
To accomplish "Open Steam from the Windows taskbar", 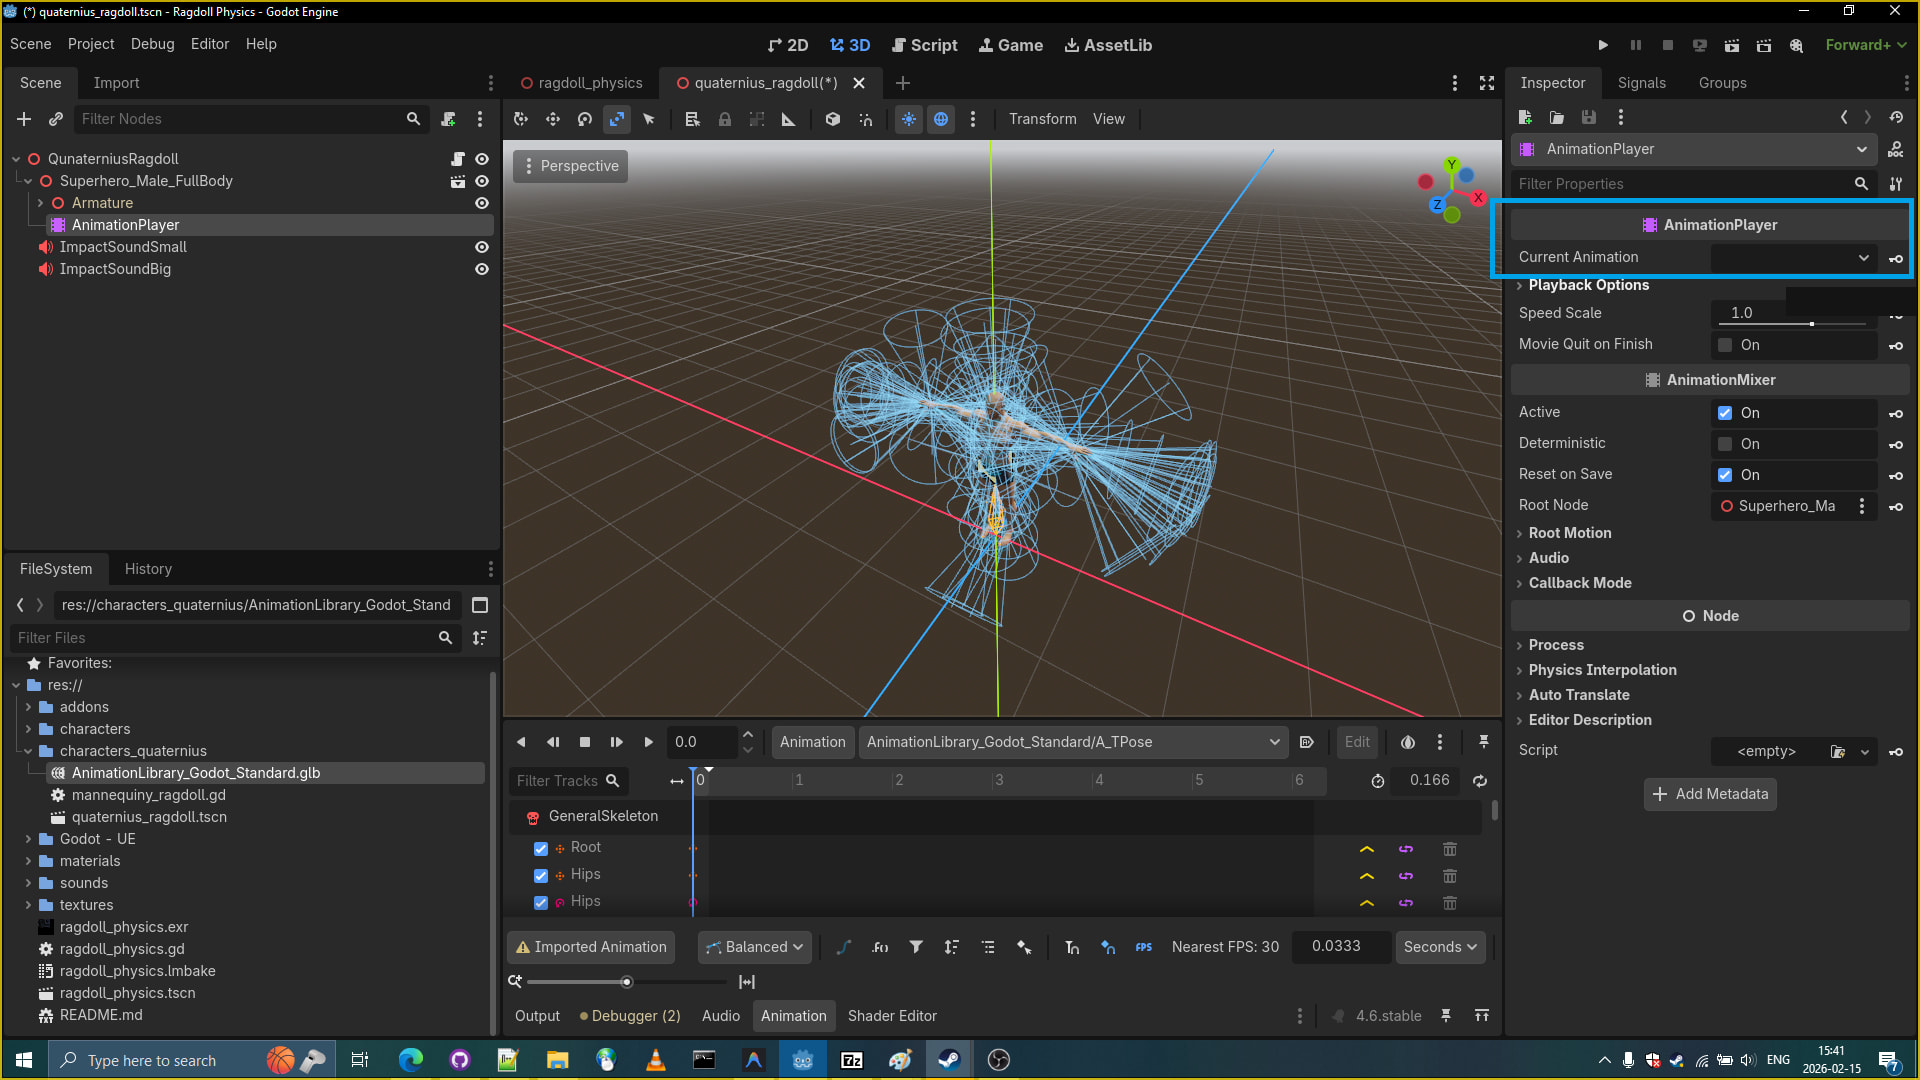I will 949,1060.
